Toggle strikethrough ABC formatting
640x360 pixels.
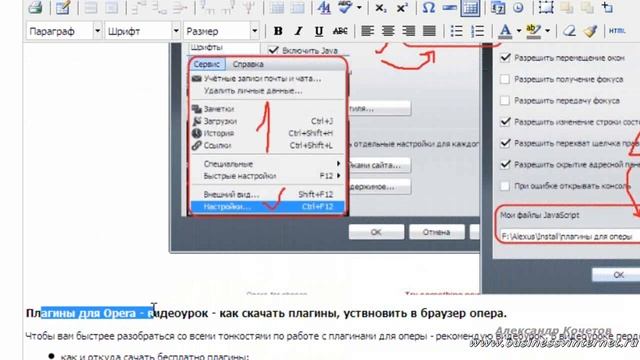(340, 31)
